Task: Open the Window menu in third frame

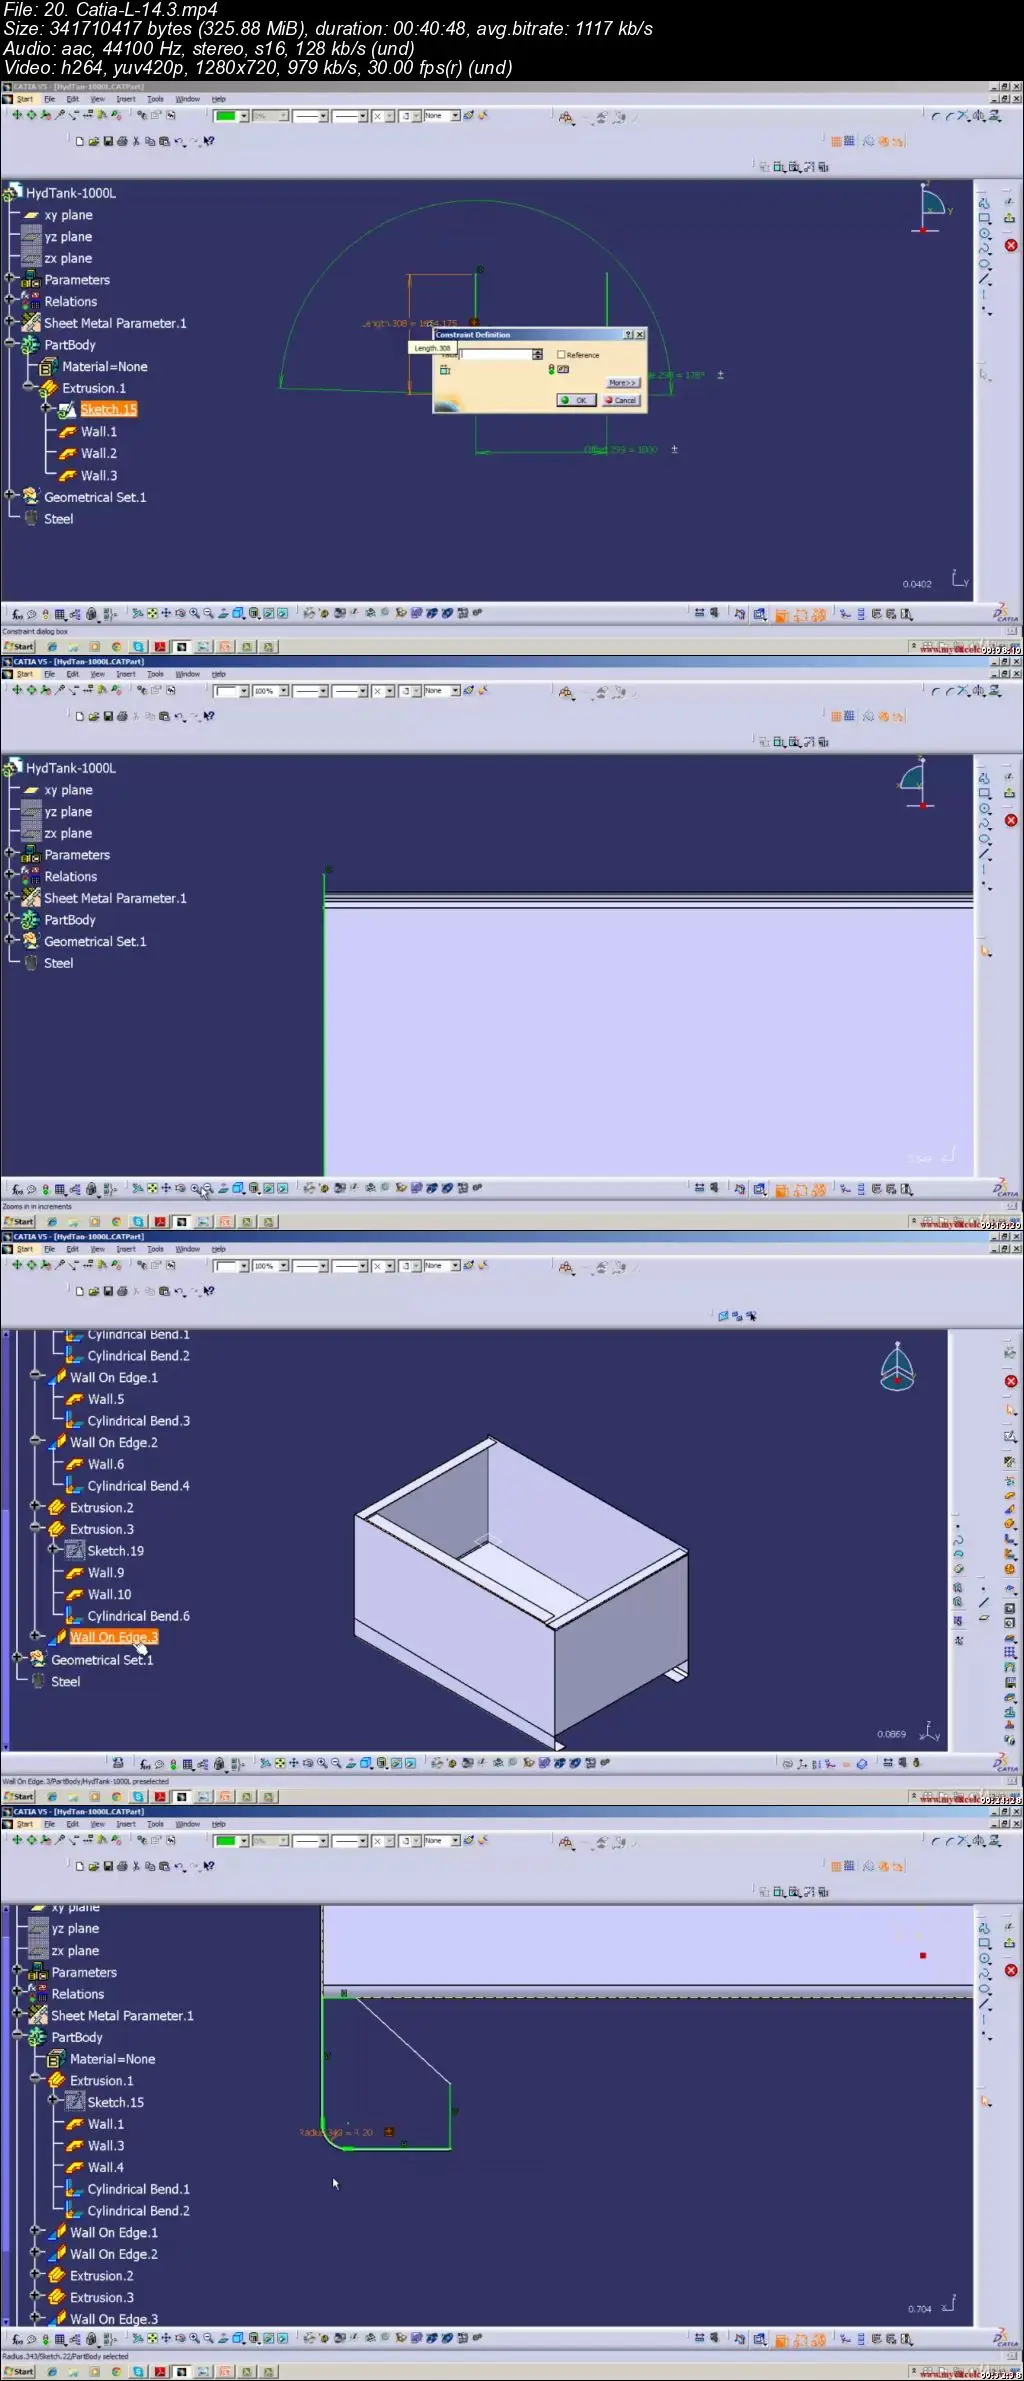Action: point(187,1249)
